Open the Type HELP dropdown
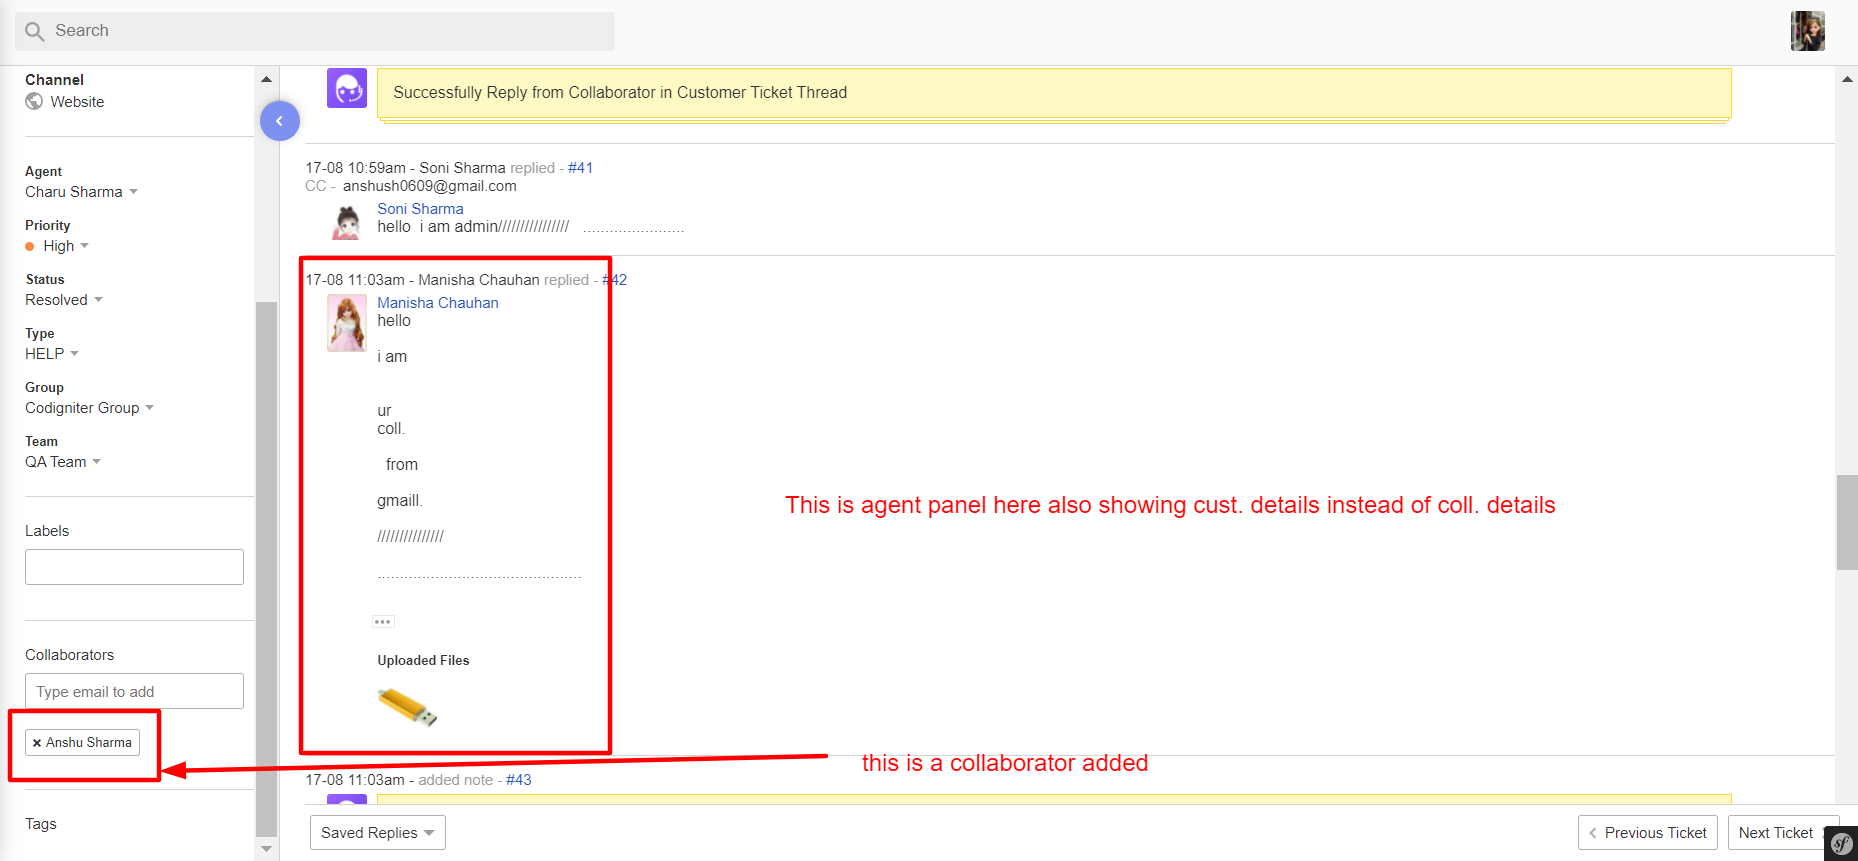 [52, 354]
